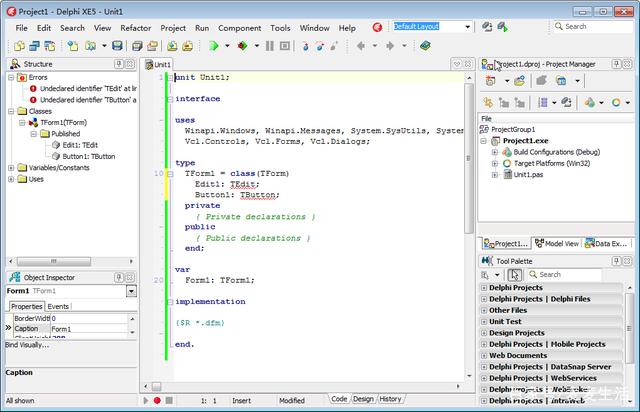Click the green Run button
This screenshot has width=640, height=412.
(x=213, y=46)
